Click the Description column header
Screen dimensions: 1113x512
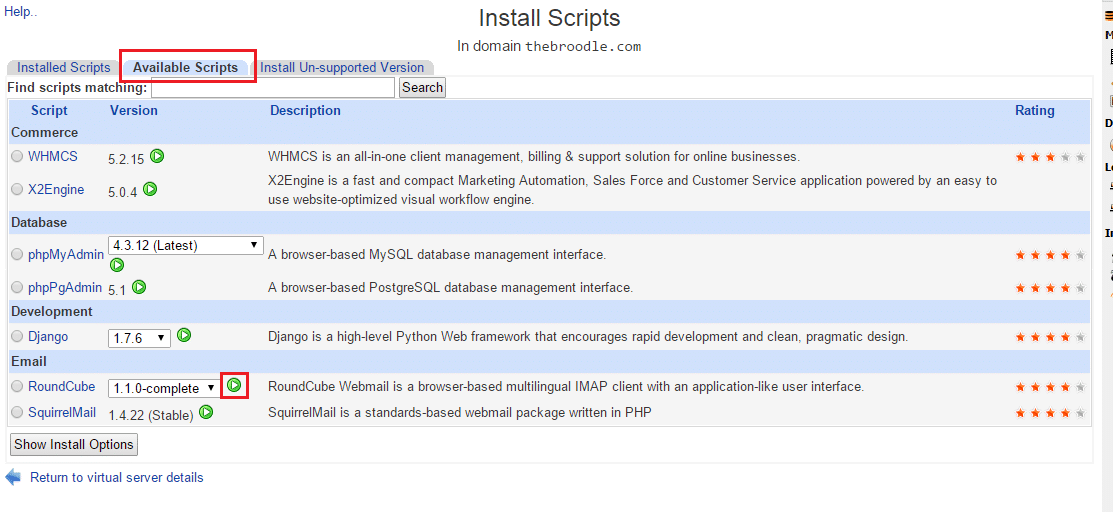305,110
